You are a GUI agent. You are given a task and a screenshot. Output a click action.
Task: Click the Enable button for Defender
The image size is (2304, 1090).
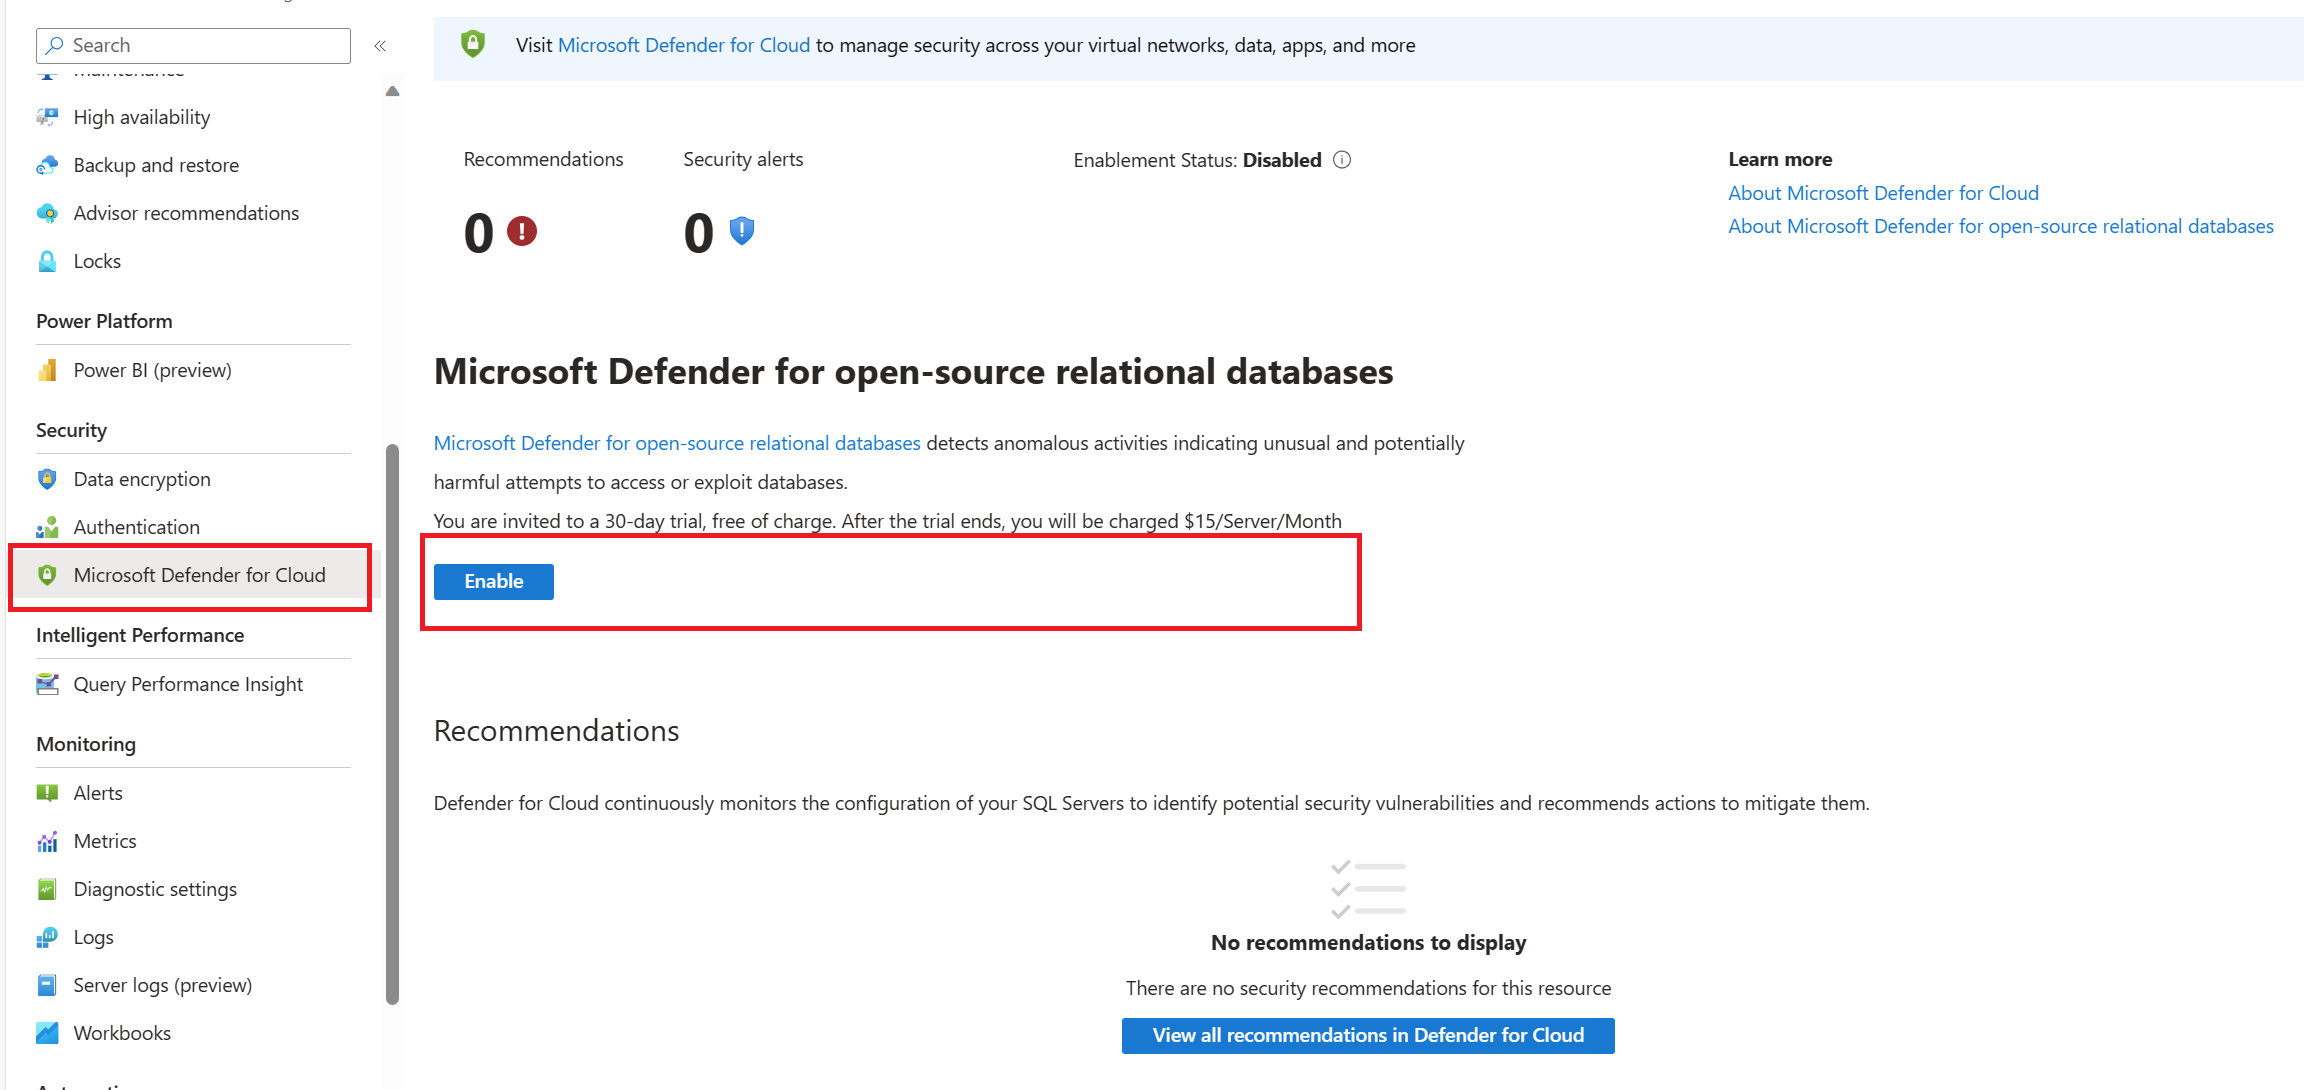tap(493, 581)
